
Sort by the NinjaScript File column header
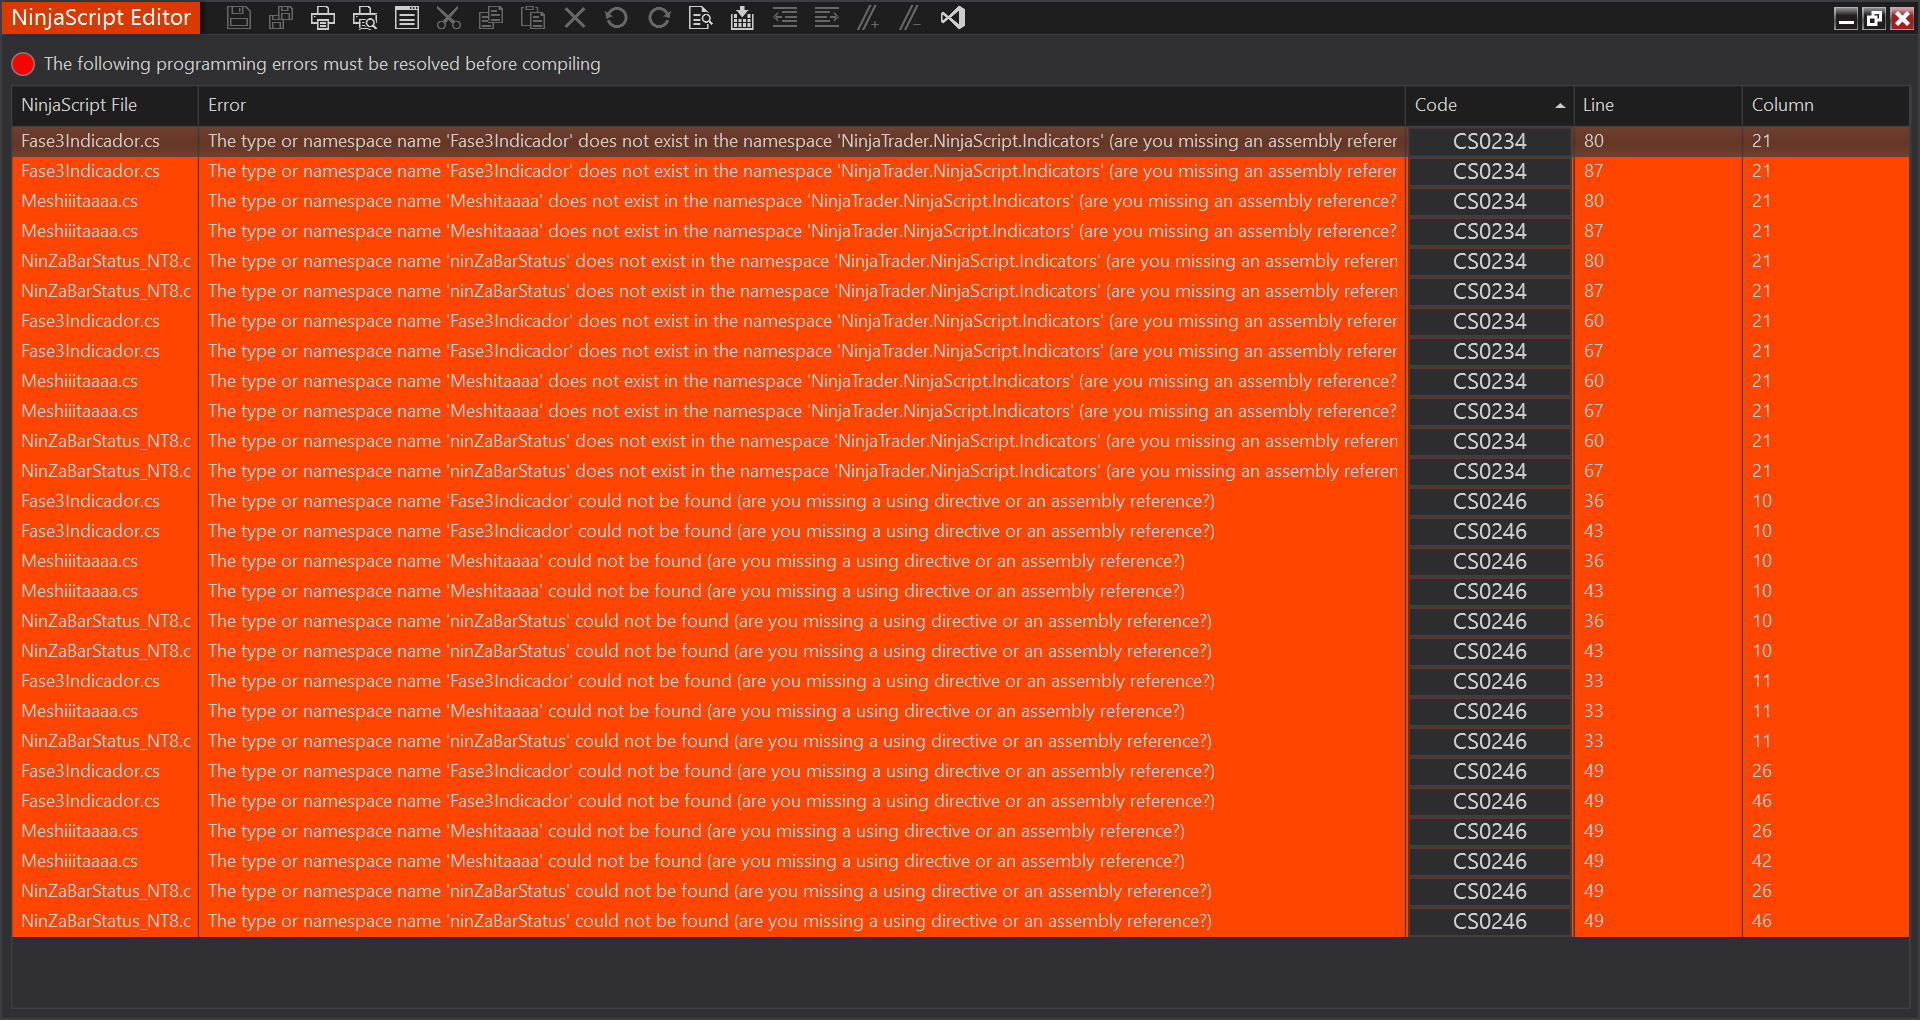tap(105, 105)
